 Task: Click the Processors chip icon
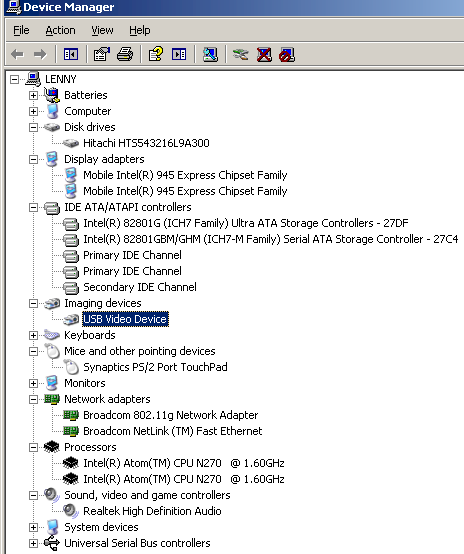click(52, 447)
